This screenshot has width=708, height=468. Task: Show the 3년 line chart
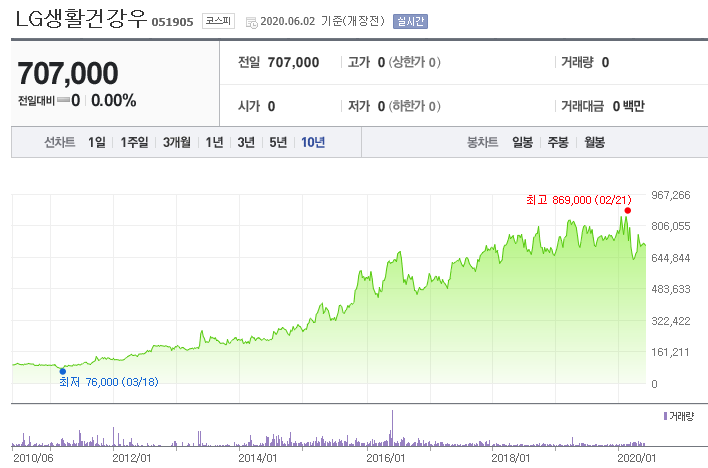246,142
